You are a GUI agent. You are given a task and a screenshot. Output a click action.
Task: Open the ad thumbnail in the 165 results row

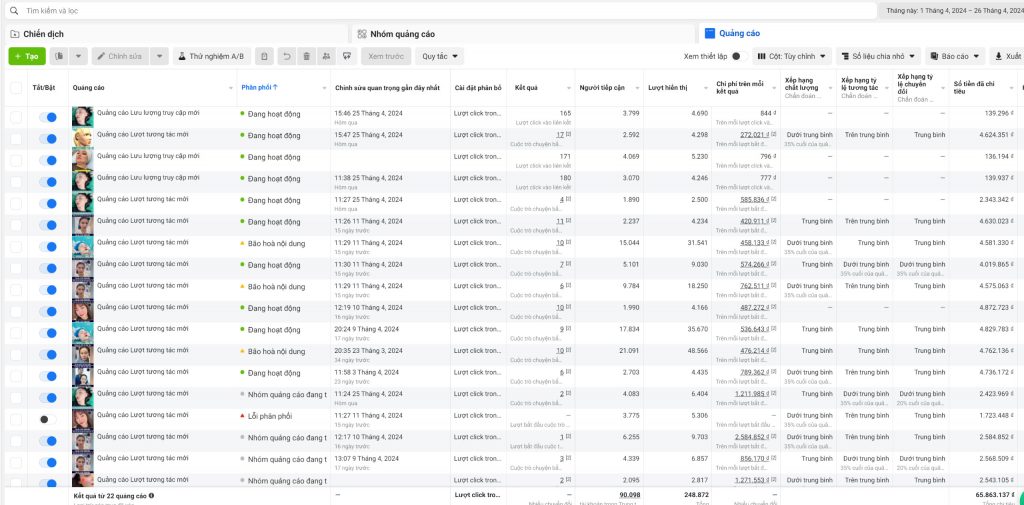(82, 118)
